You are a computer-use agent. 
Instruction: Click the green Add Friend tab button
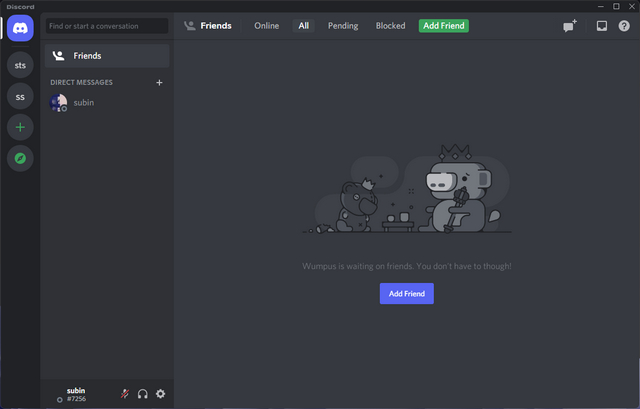pos(444,26)
